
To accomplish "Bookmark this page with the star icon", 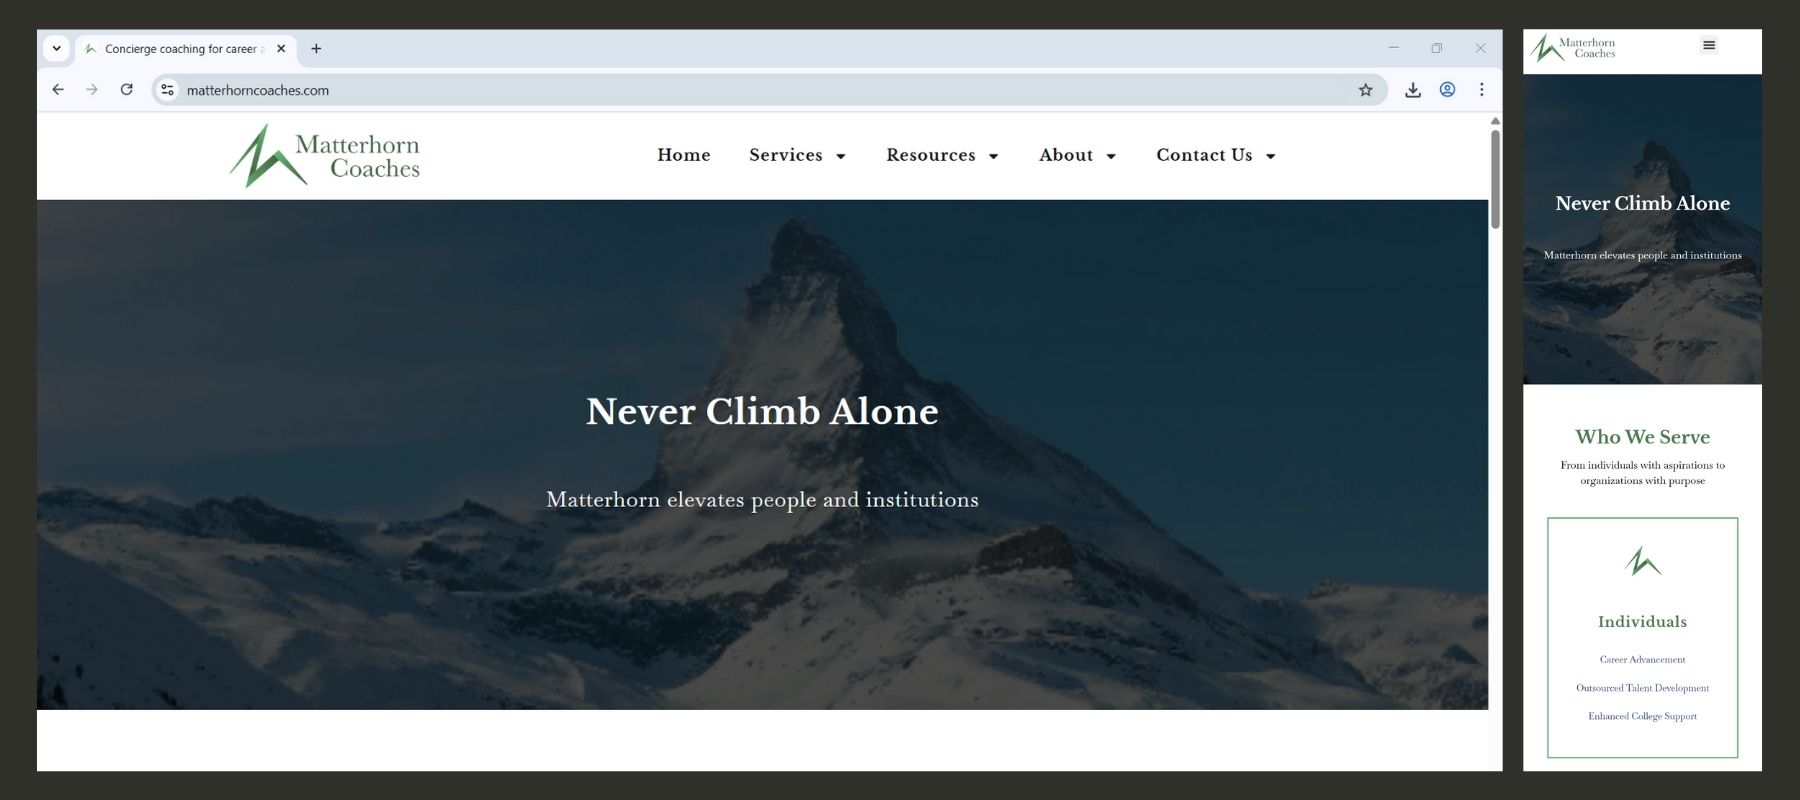I will pyautogui.click(x=1365, y=90).
